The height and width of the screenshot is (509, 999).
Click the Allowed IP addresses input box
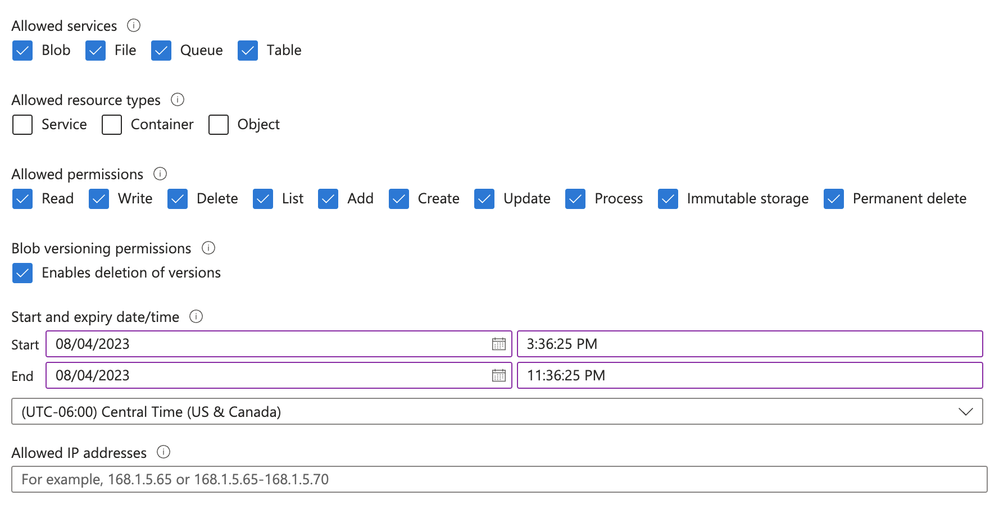pyautogui.click(x=500, y=479)
